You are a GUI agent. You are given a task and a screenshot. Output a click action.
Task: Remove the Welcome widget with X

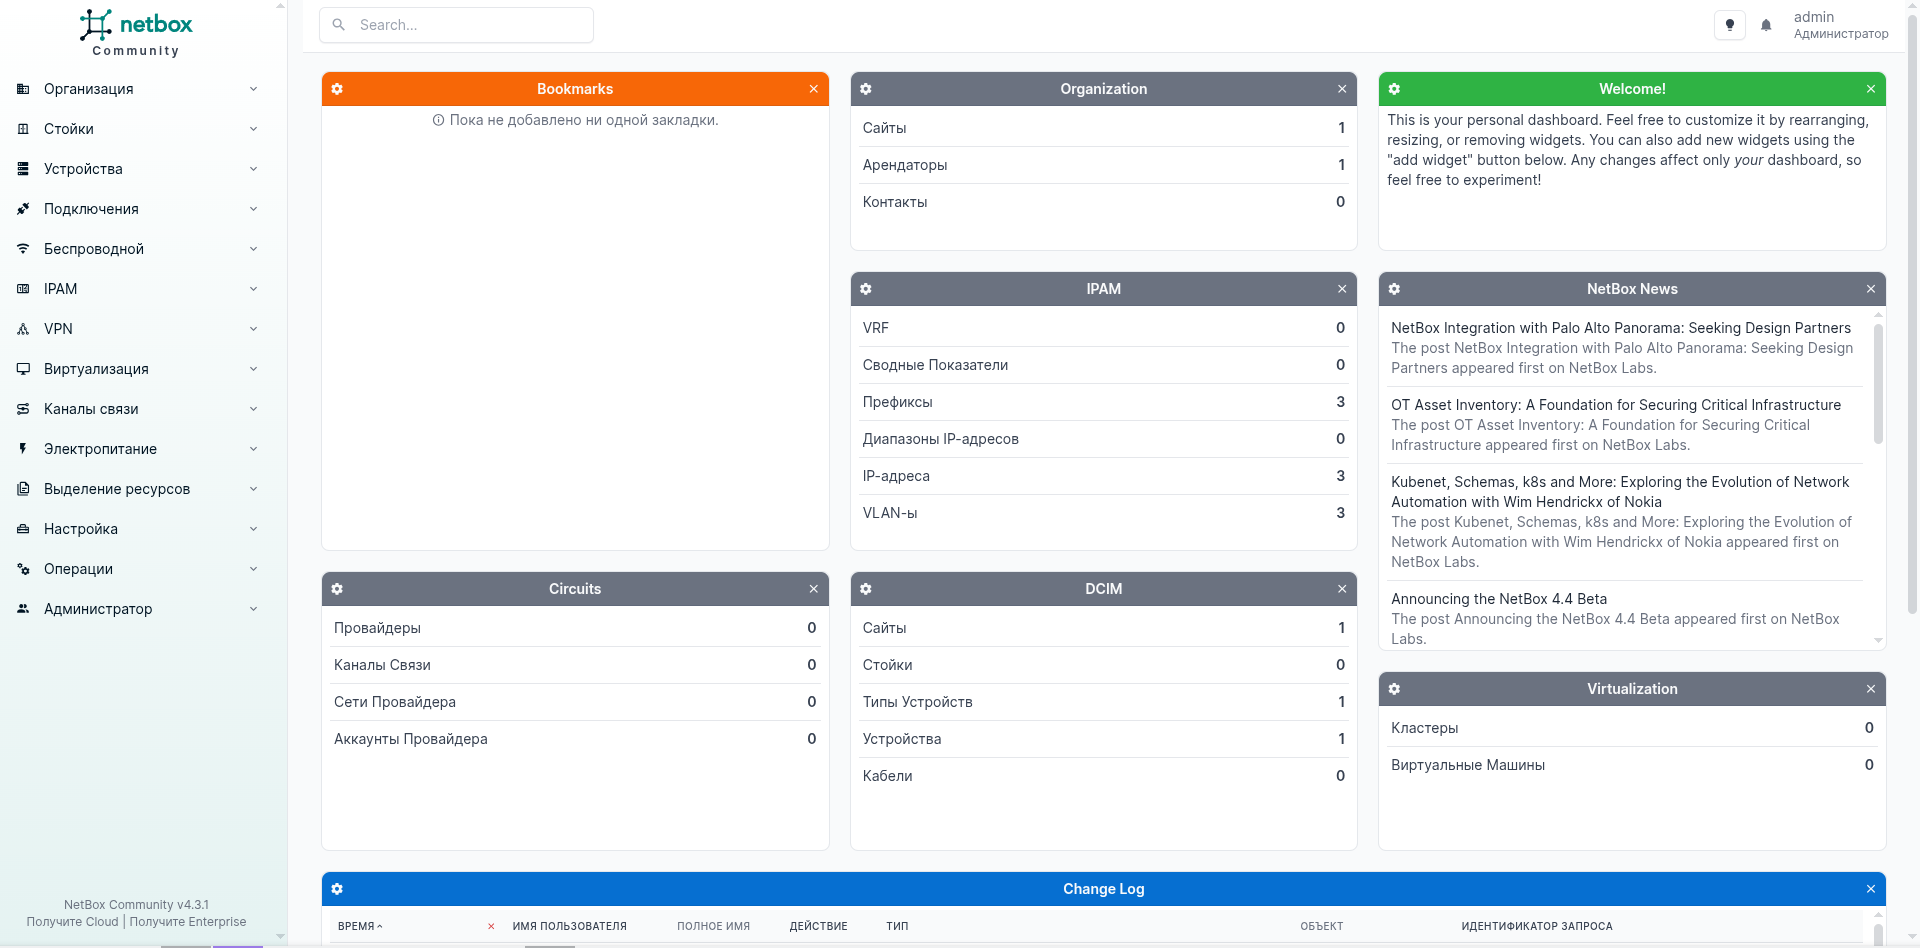pyautogui.click(x=1870, y=89)
